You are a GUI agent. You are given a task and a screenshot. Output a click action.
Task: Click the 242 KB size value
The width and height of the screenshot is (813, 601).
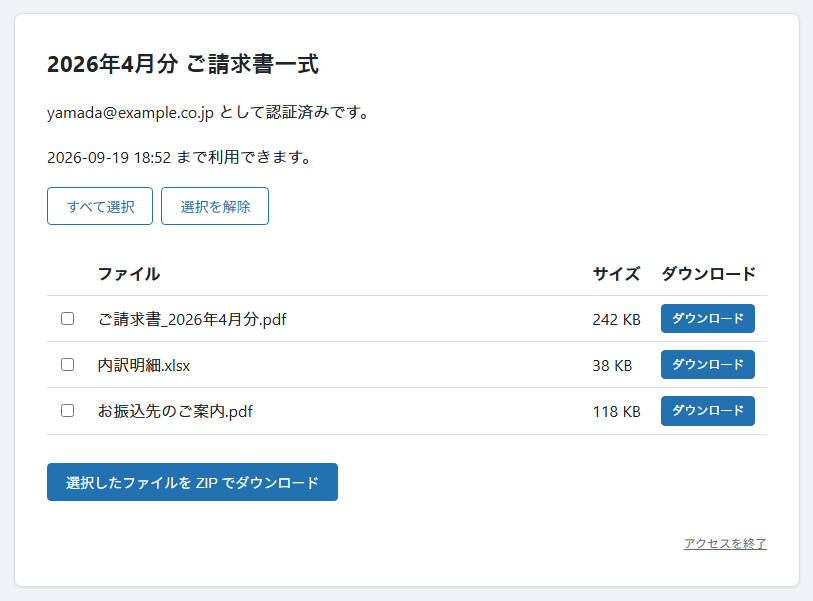coord(616,319)
